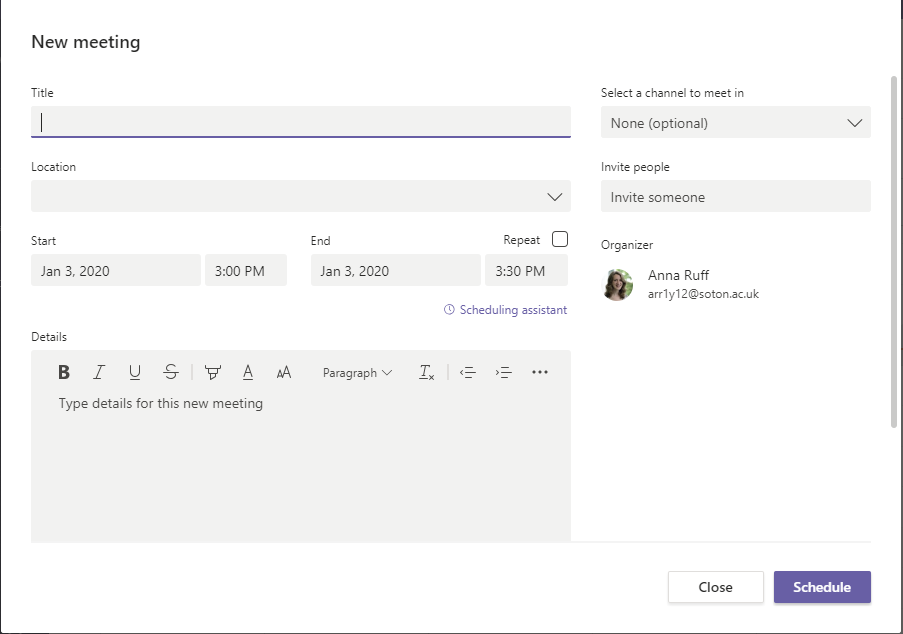903x634 pixels.
Task: Increase indent in the details editor
Action: (x=504, y=372)
